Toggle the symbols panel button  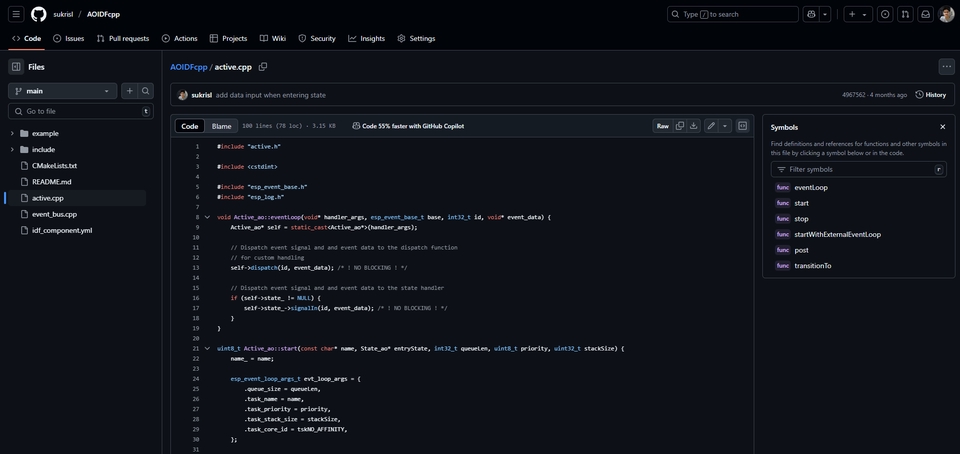(742, 126)
